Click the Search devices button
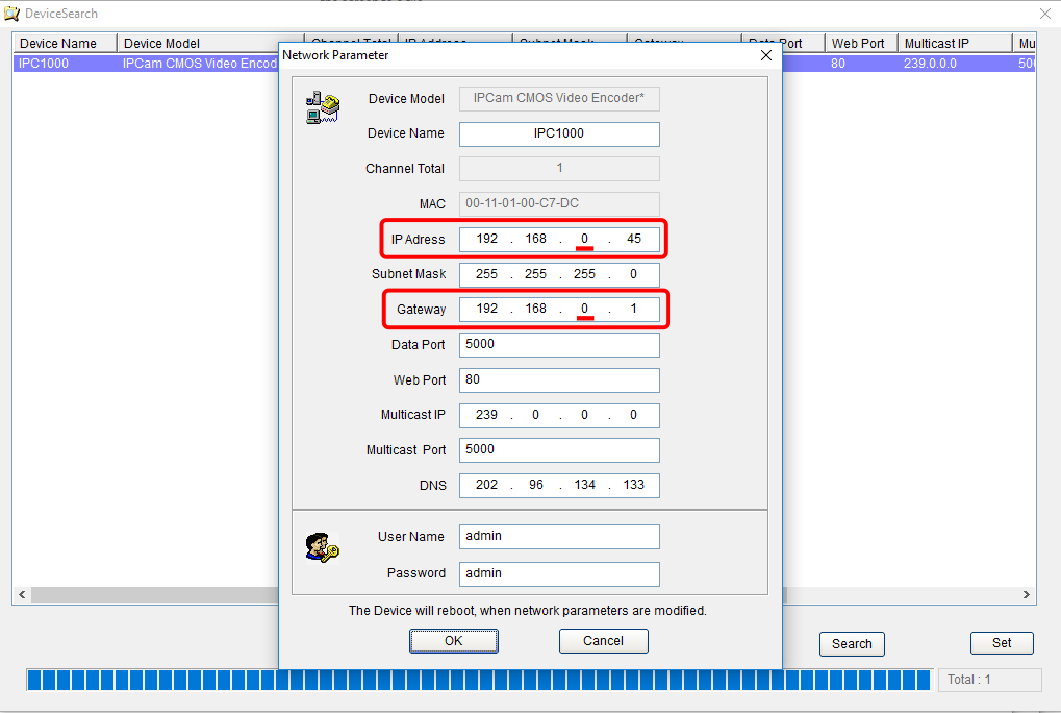This screenshot has width=1061, height=713. pos(851,644)
